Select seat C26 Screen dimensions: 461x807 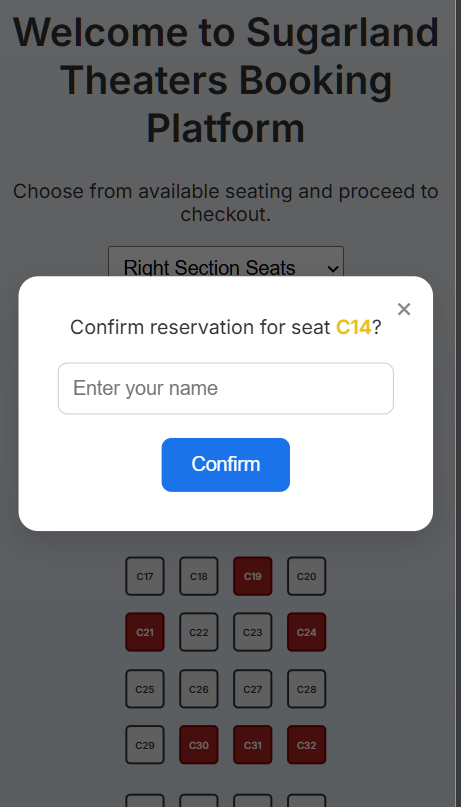point(199,689)
